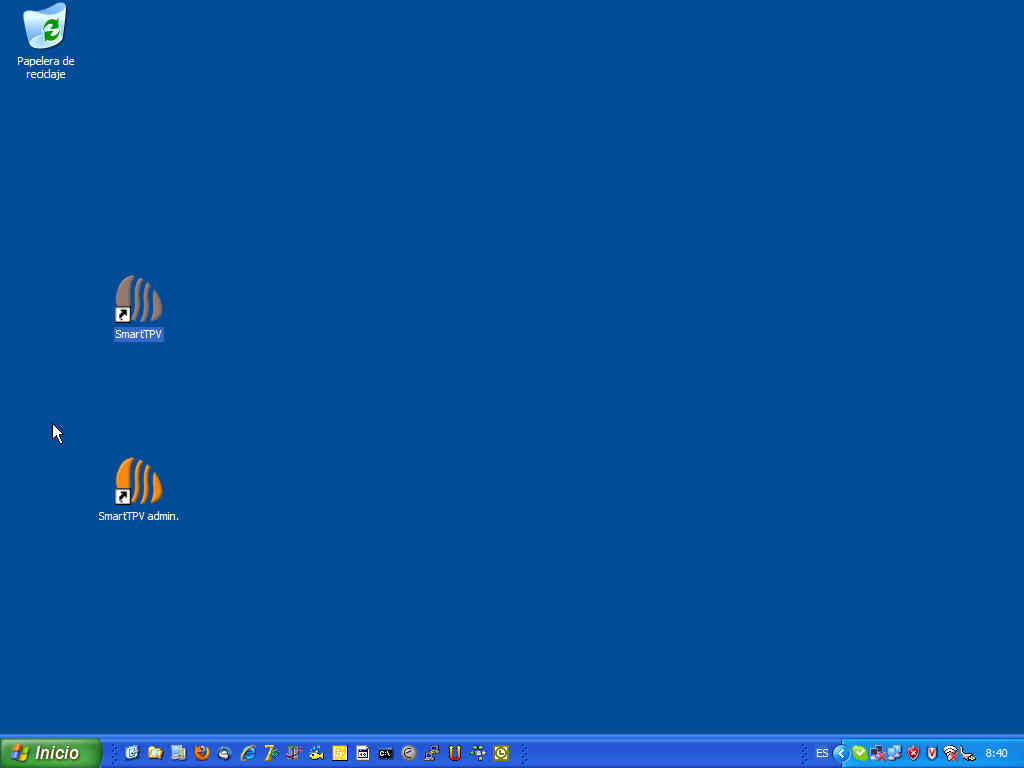Click the yellow fish quick launch icon
The image size is (1024, 768).
click(x=317, y=753)
